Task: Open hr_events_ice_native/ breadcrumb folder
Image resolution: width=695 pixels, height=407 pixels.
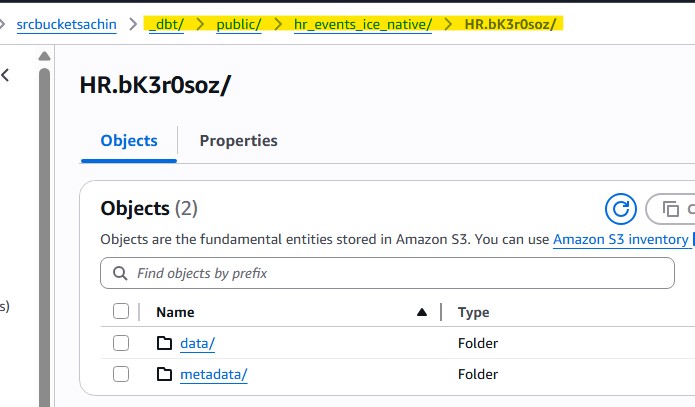Action: pos(363,24)
